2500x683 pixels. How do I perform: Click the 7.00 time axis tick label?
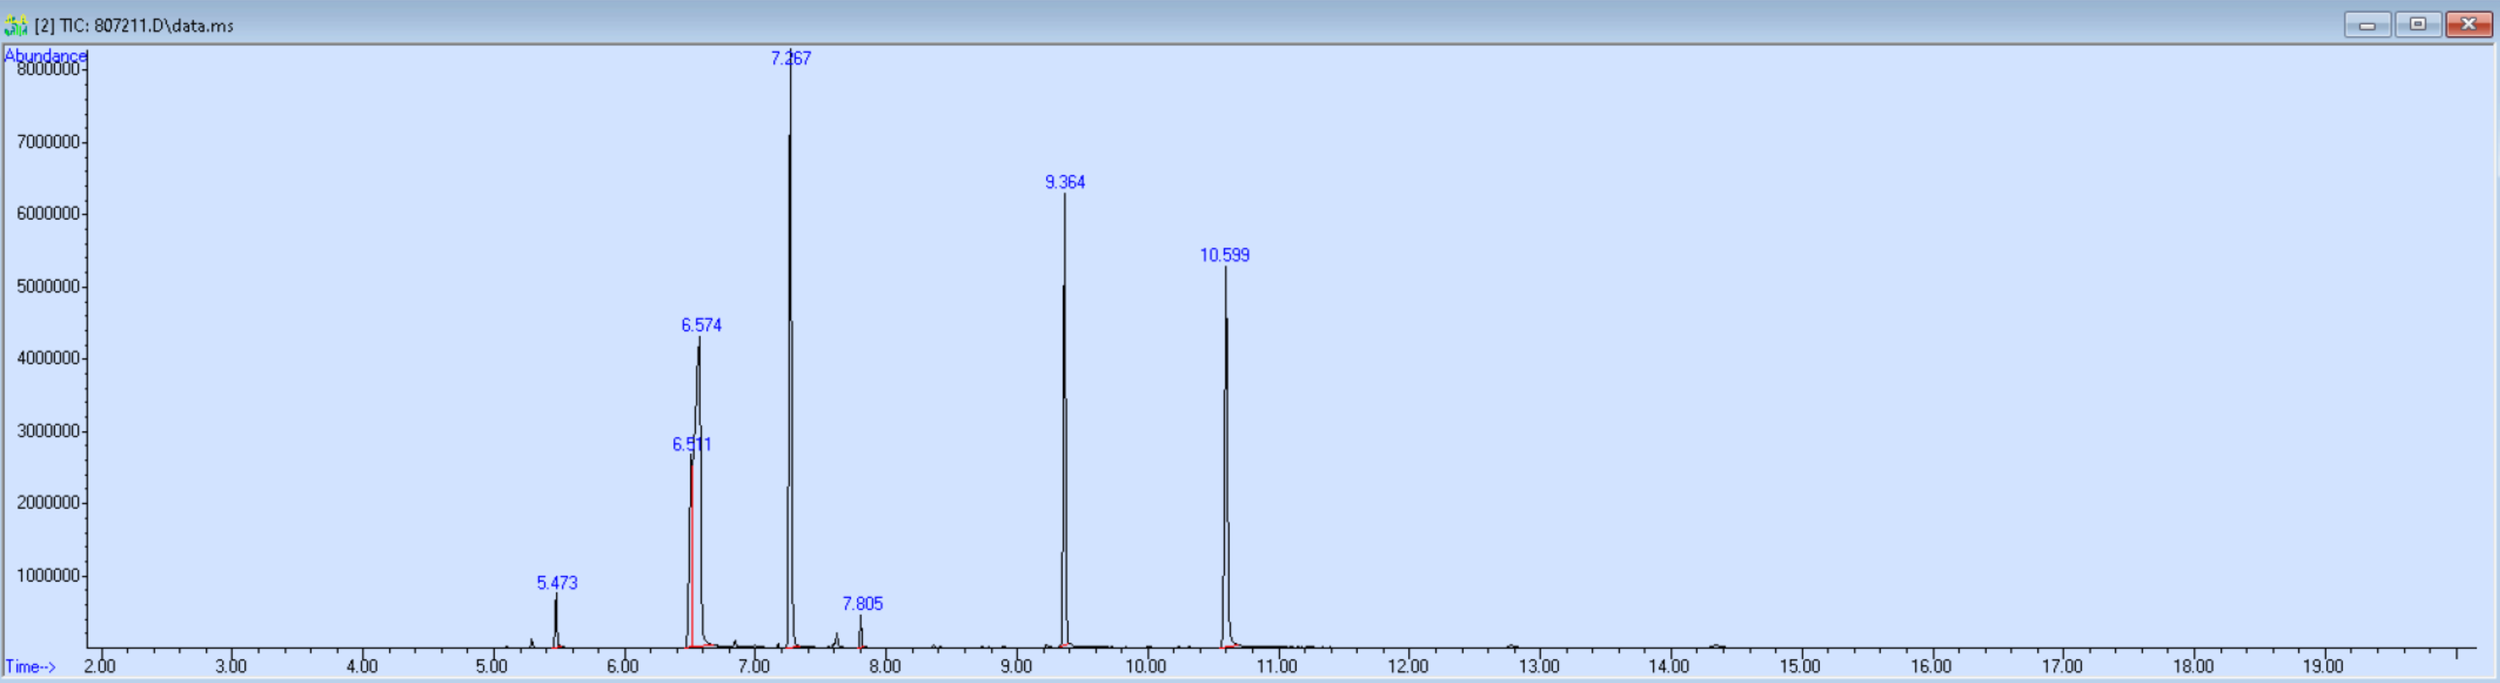click(754, 667)
